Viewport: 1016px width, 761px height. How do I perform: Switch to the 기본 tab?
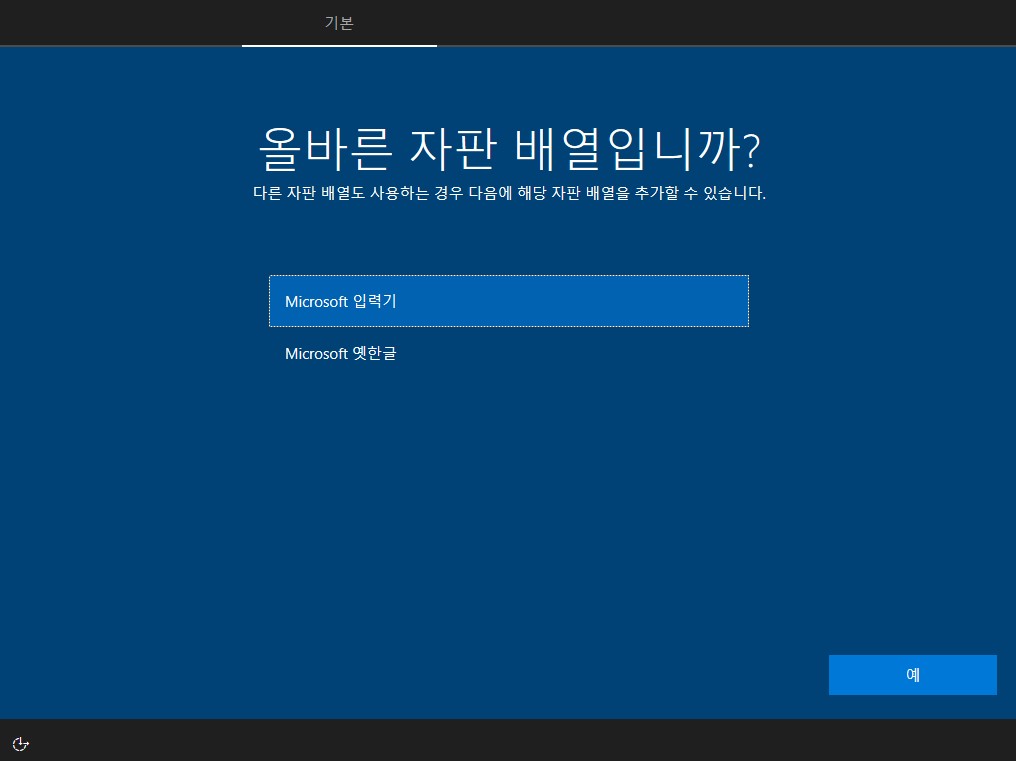(x=339, y=23)
